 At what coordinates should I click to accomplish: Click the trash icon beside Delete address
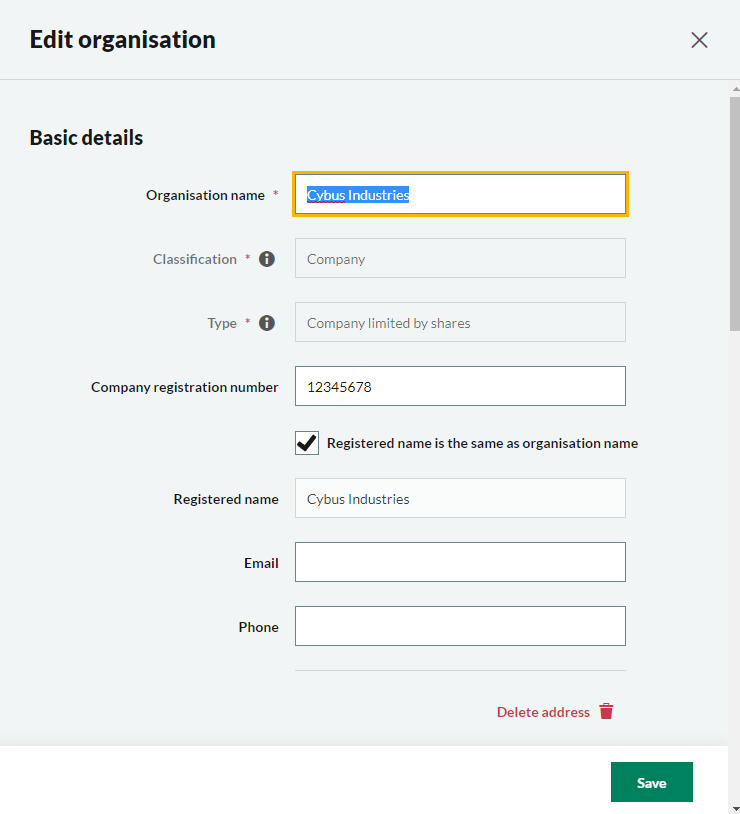pyautogui.click(x=607, y=712)
